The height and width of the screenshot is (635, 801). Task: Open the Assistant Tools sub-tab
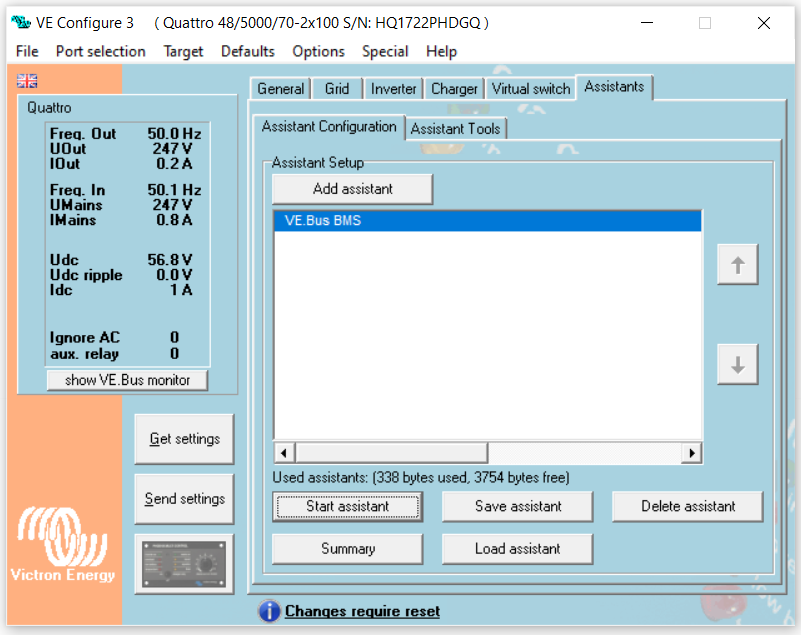pyautogui.click(x=455, y=129)
